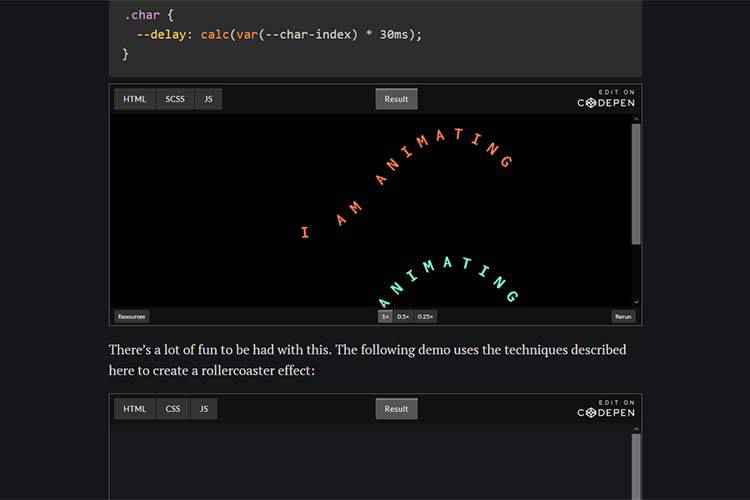
Task: Show CSS code in second embed
Action: (x=173, y=409)
